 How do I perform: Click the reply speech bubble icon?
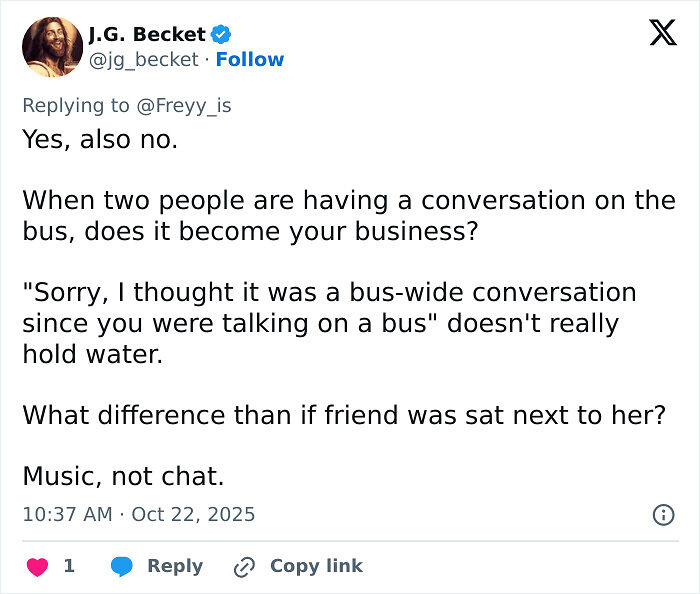[122, 566]
